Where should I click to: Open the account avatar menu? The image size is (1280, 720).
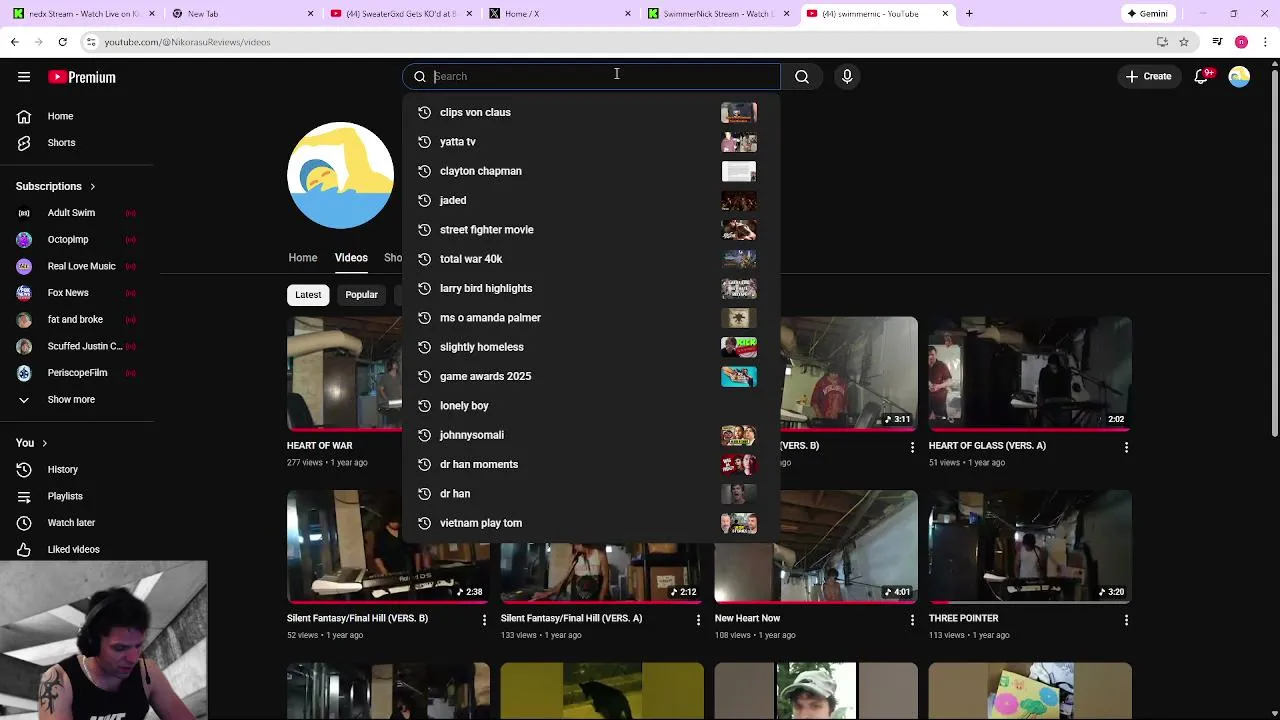tap(1239, 76)
